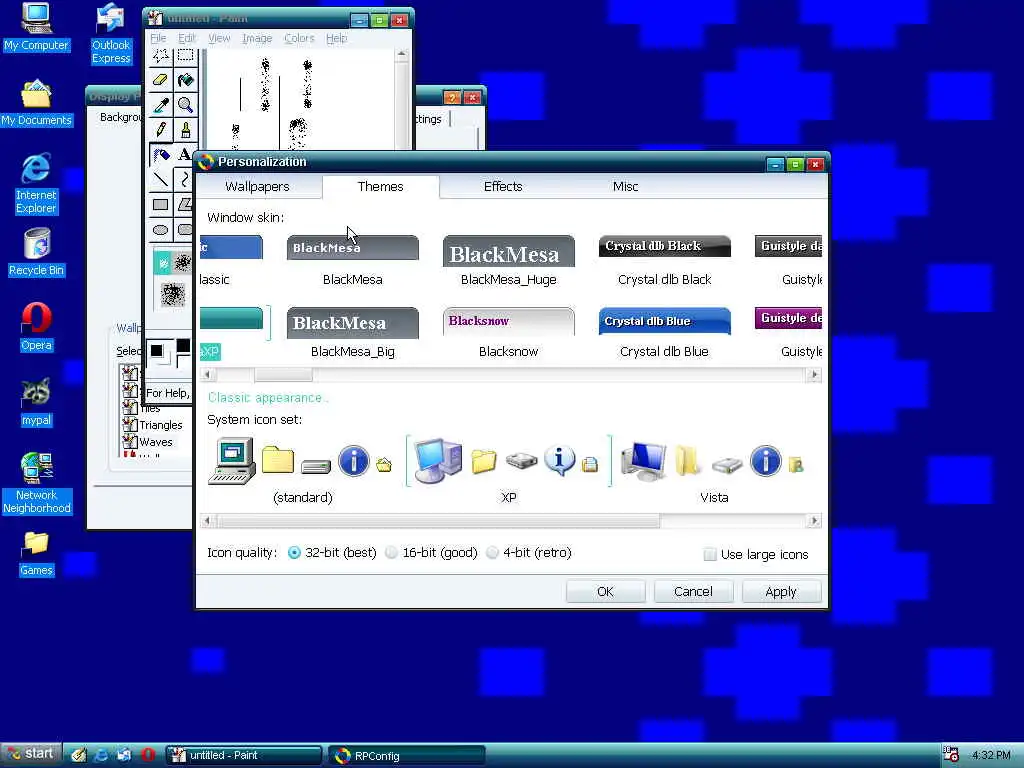Select the Brush tool in Paint
The image size is (1024, 768).
[185, 130]
